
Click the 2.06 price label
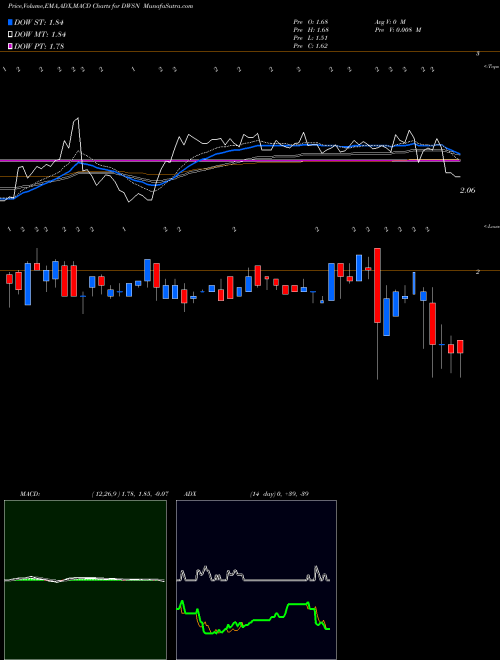pyautogui.click(x=468, y=191)
